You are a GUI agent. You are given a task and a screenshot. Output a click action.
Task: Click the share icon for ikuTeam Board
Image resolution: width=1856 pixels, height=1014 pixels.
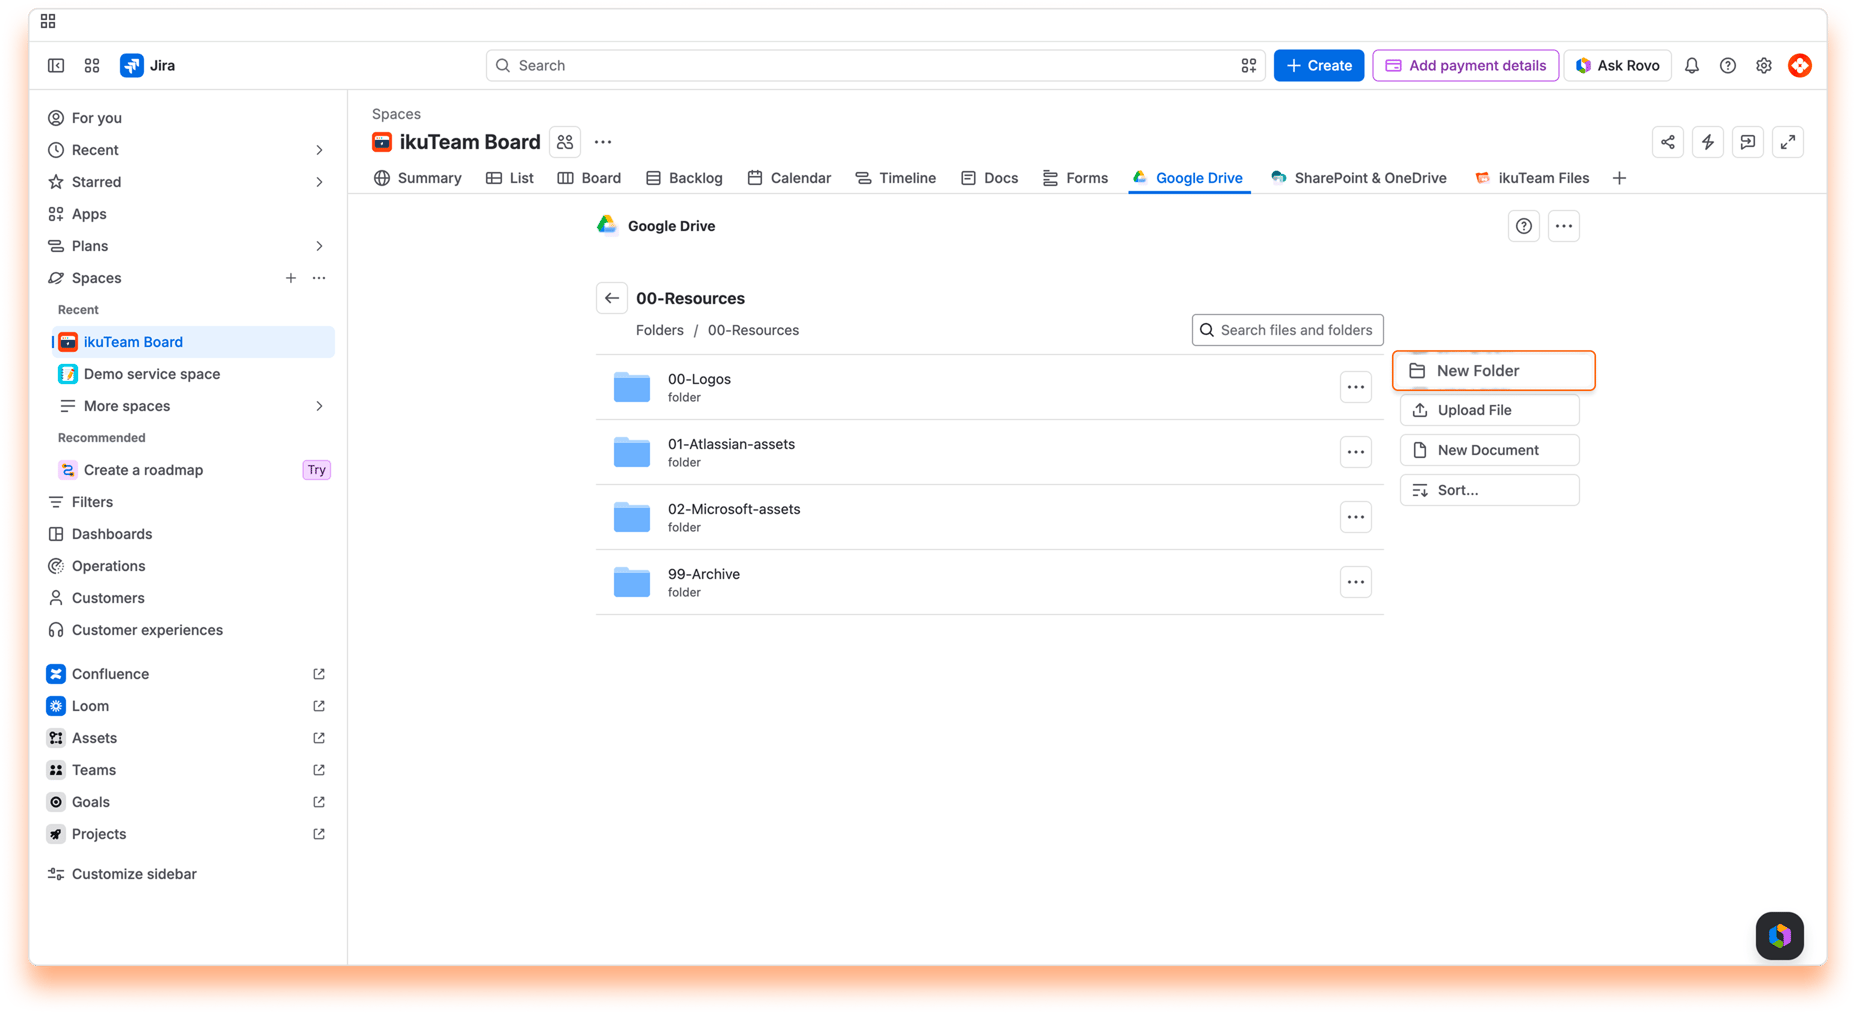1668,142
